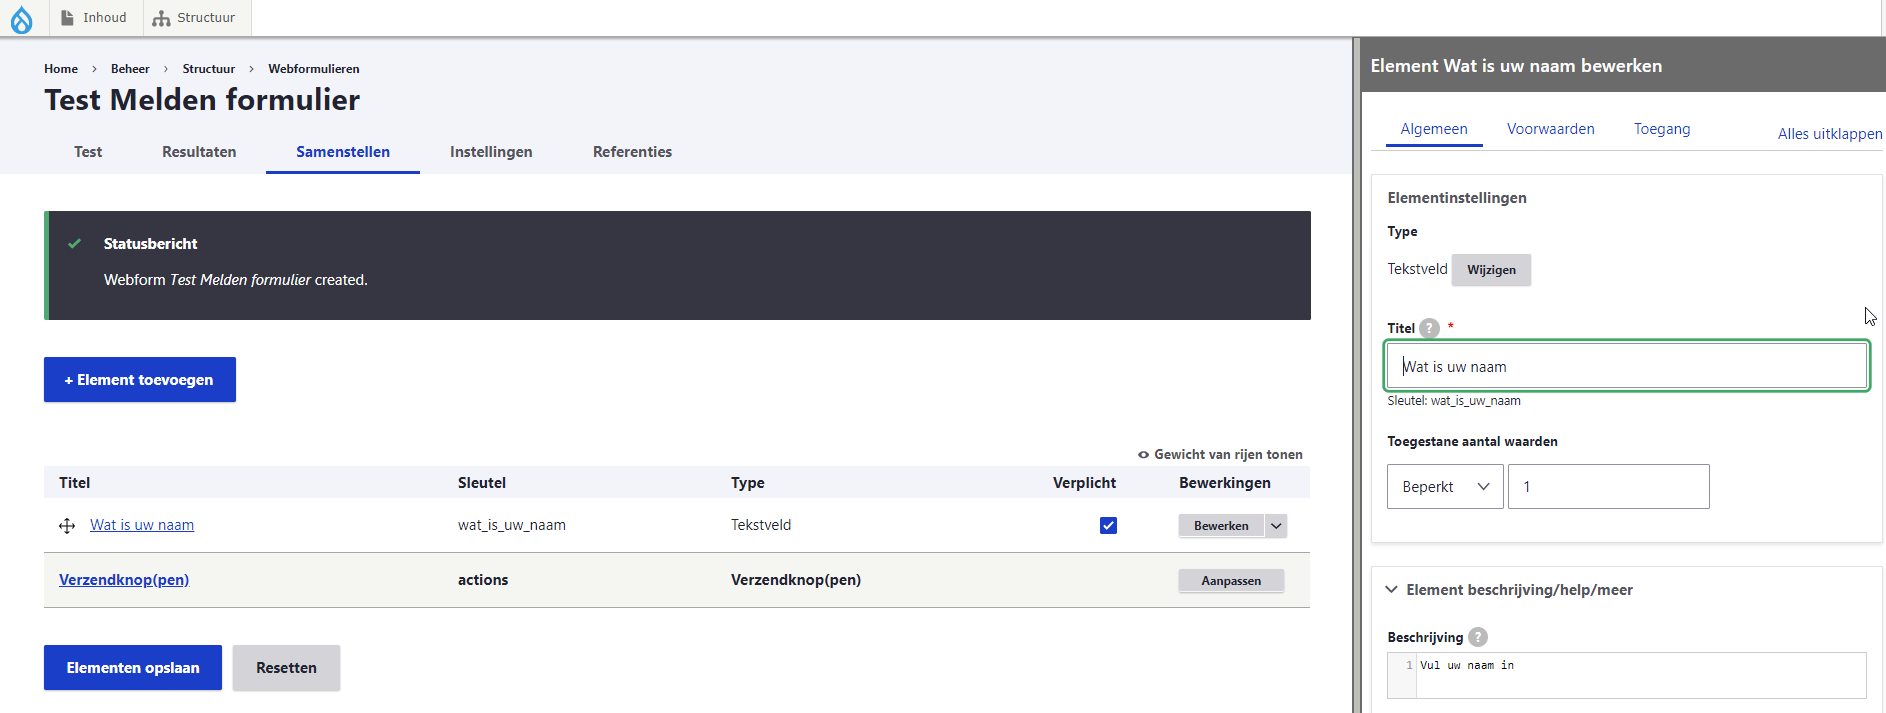Collapse Element beschrijving/help/meer section
This screenshot has width=1886, height=713.
point(1391,590)
